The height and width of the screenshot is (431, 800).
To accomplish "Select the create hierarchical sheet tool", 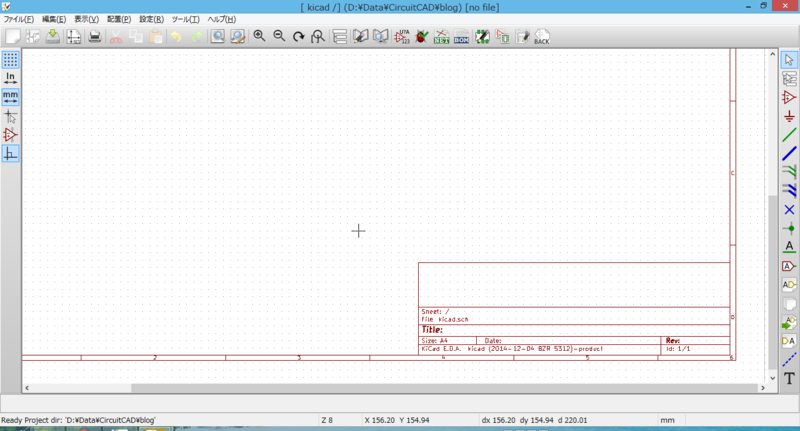I will [789, 303].
